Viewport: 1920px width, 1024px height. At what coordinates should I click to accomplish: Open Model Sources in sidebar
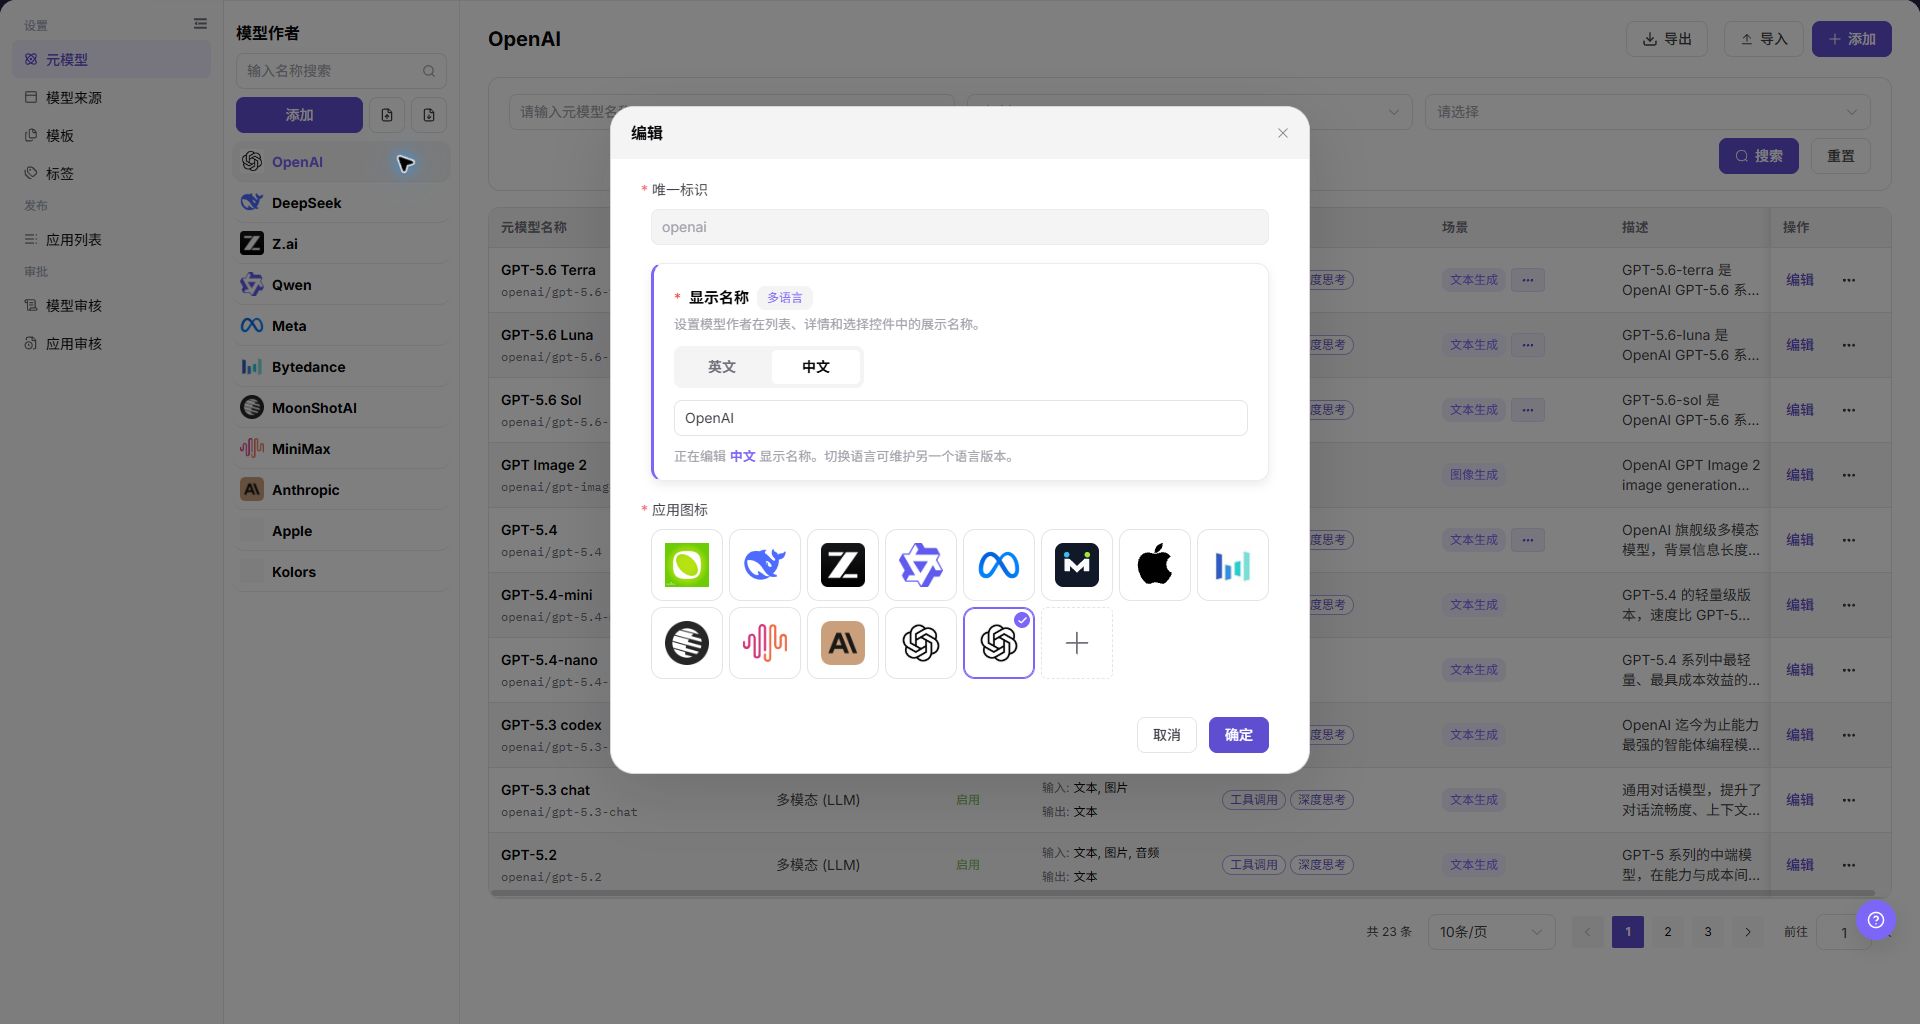point(111,98)
